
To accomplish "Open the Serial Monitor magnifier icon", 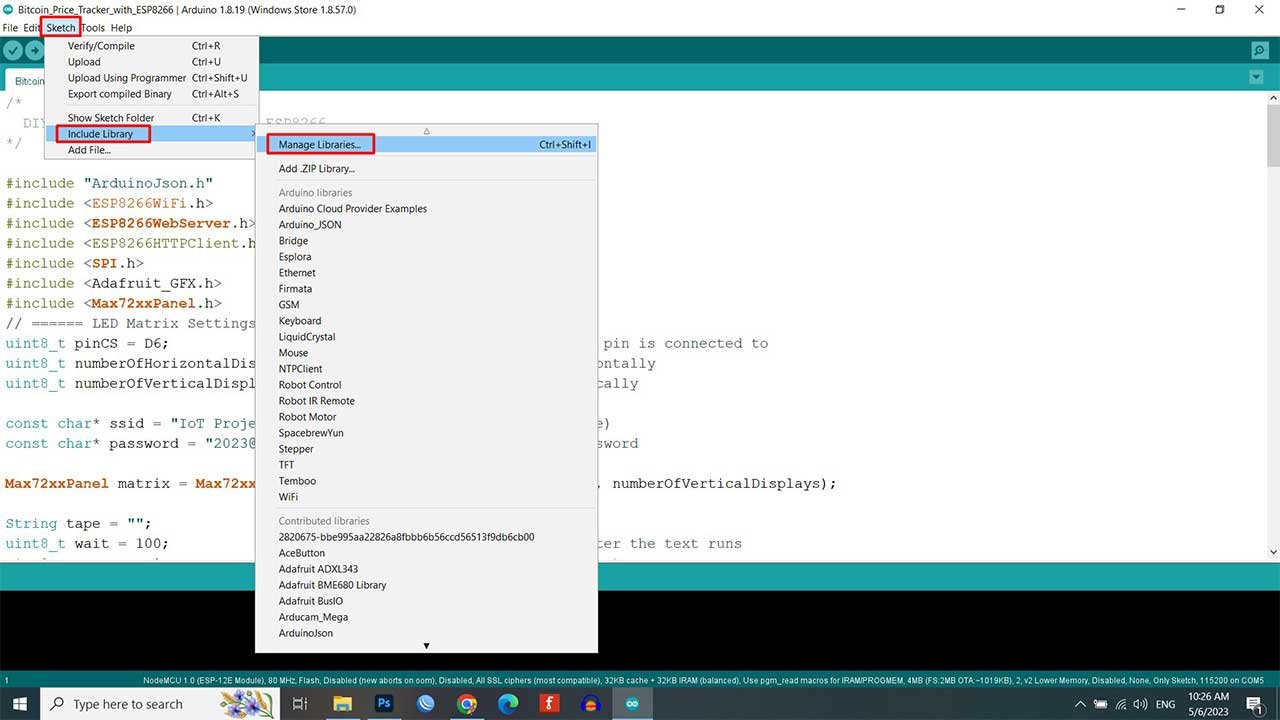I will click(1259, 50).
